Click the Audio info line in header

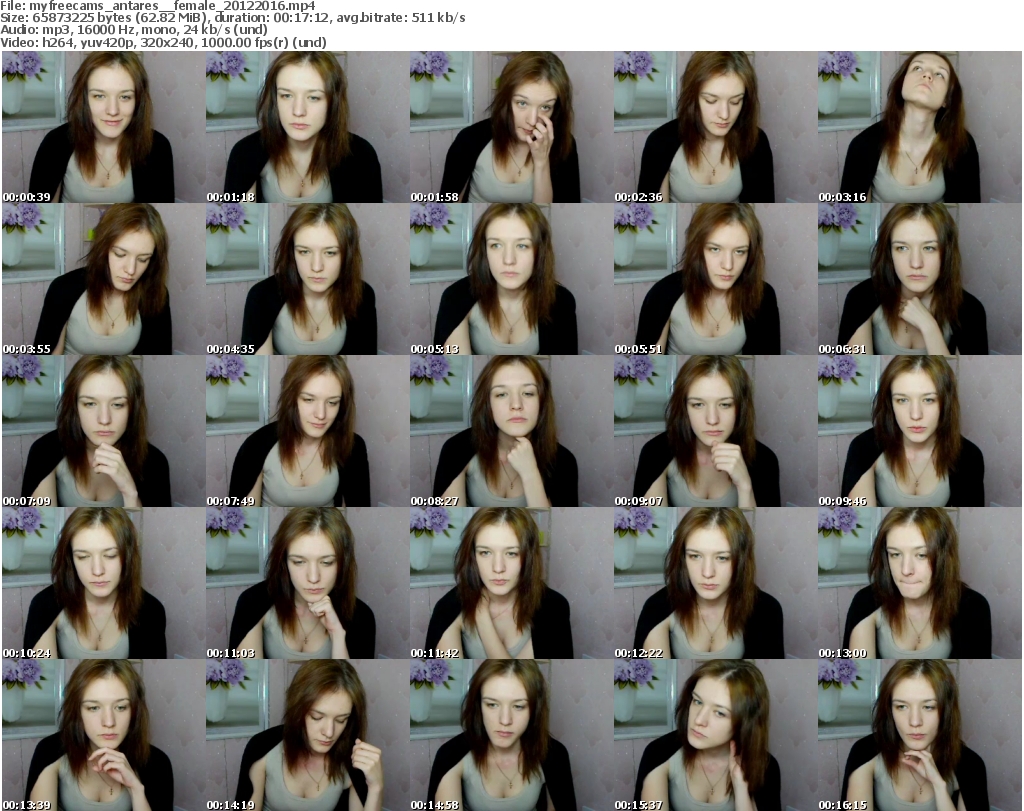(x=135, y=31)
